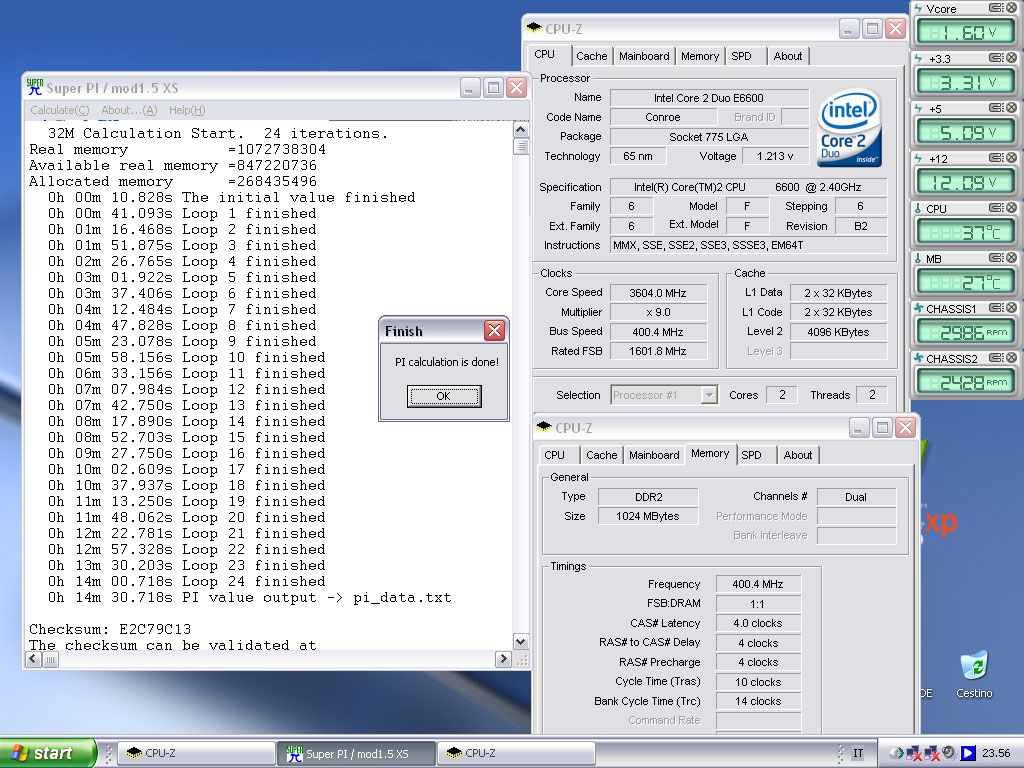Click the processor name 'Intel Core 2 Duo E6600'
This screenshot has width=1024, height=768.
pos(709,98)
